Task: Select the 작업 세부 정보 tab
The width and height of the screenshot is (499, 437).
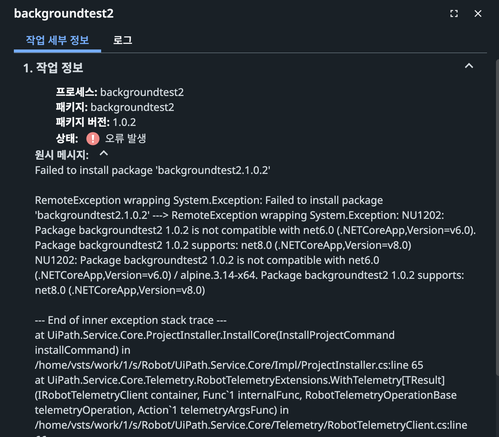Action: 57,40
